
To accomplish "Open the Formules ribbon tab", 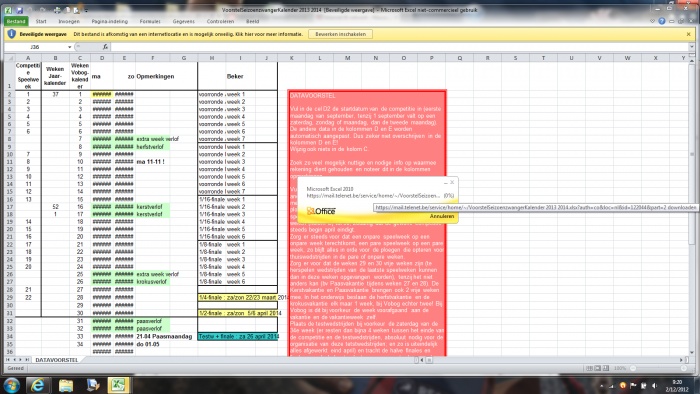I will [150, 21].
